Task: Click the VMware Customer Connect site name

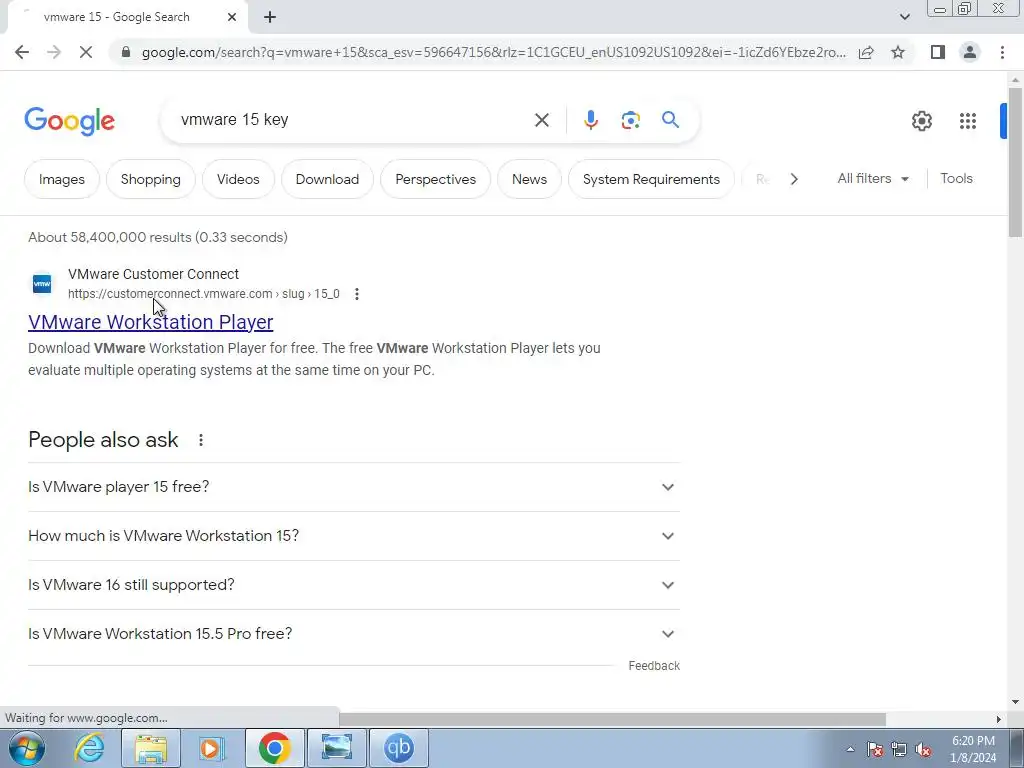Action: tap(153, 274)
